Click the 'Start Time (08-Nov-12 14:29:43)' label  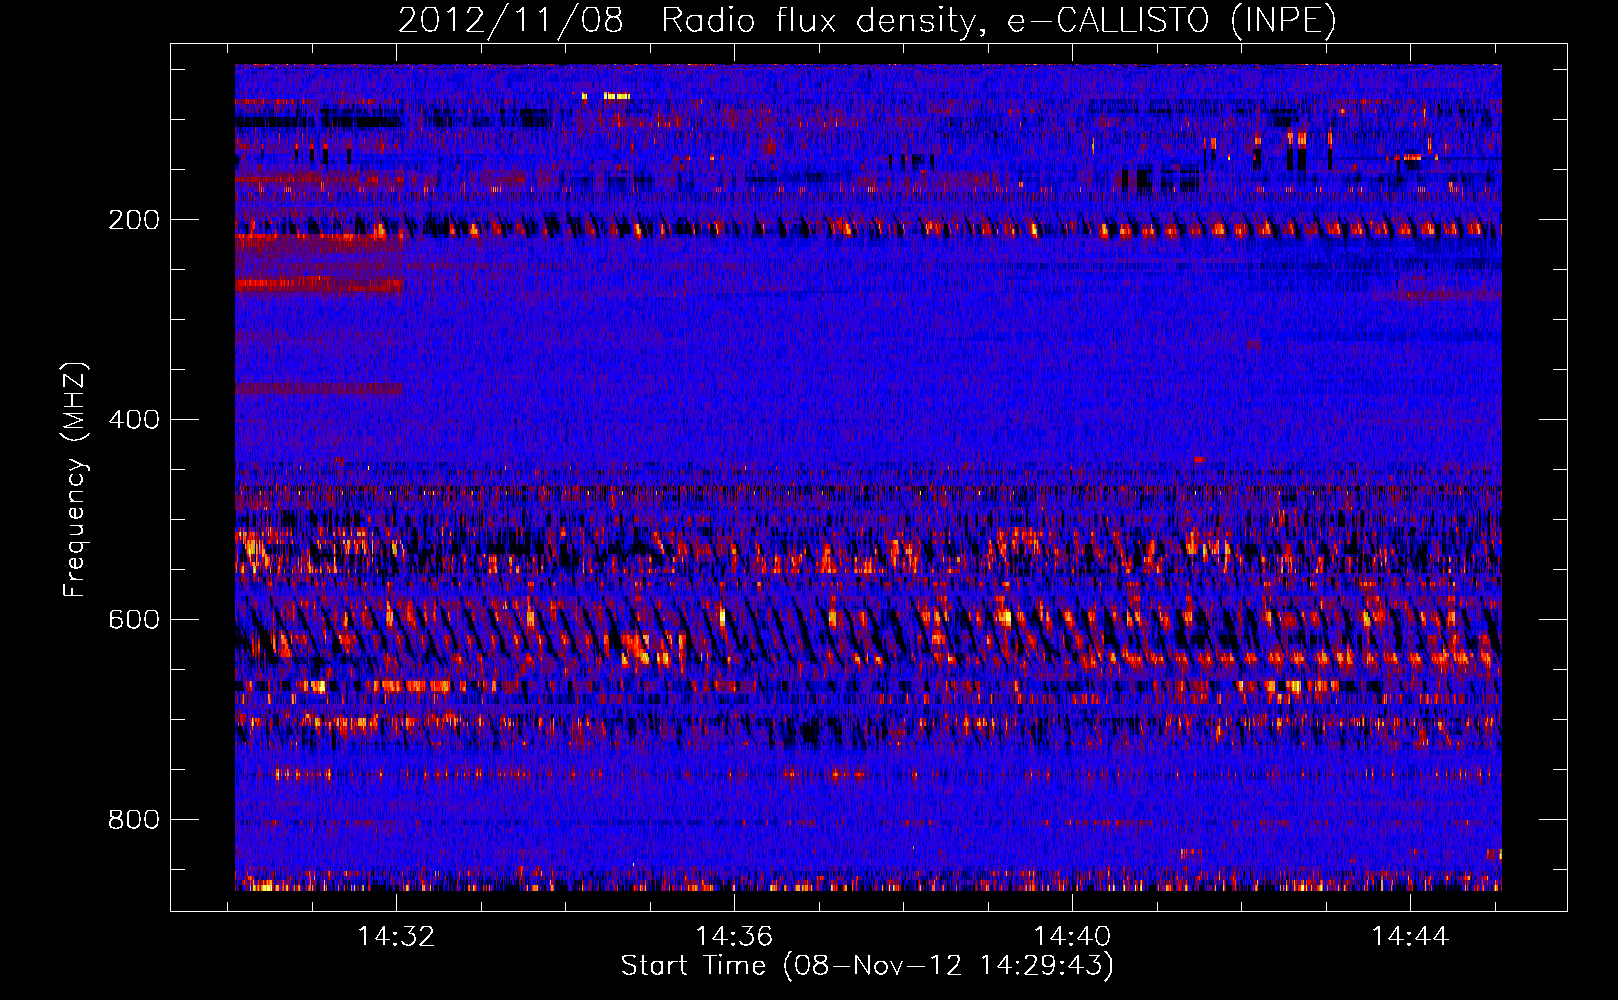867,966
